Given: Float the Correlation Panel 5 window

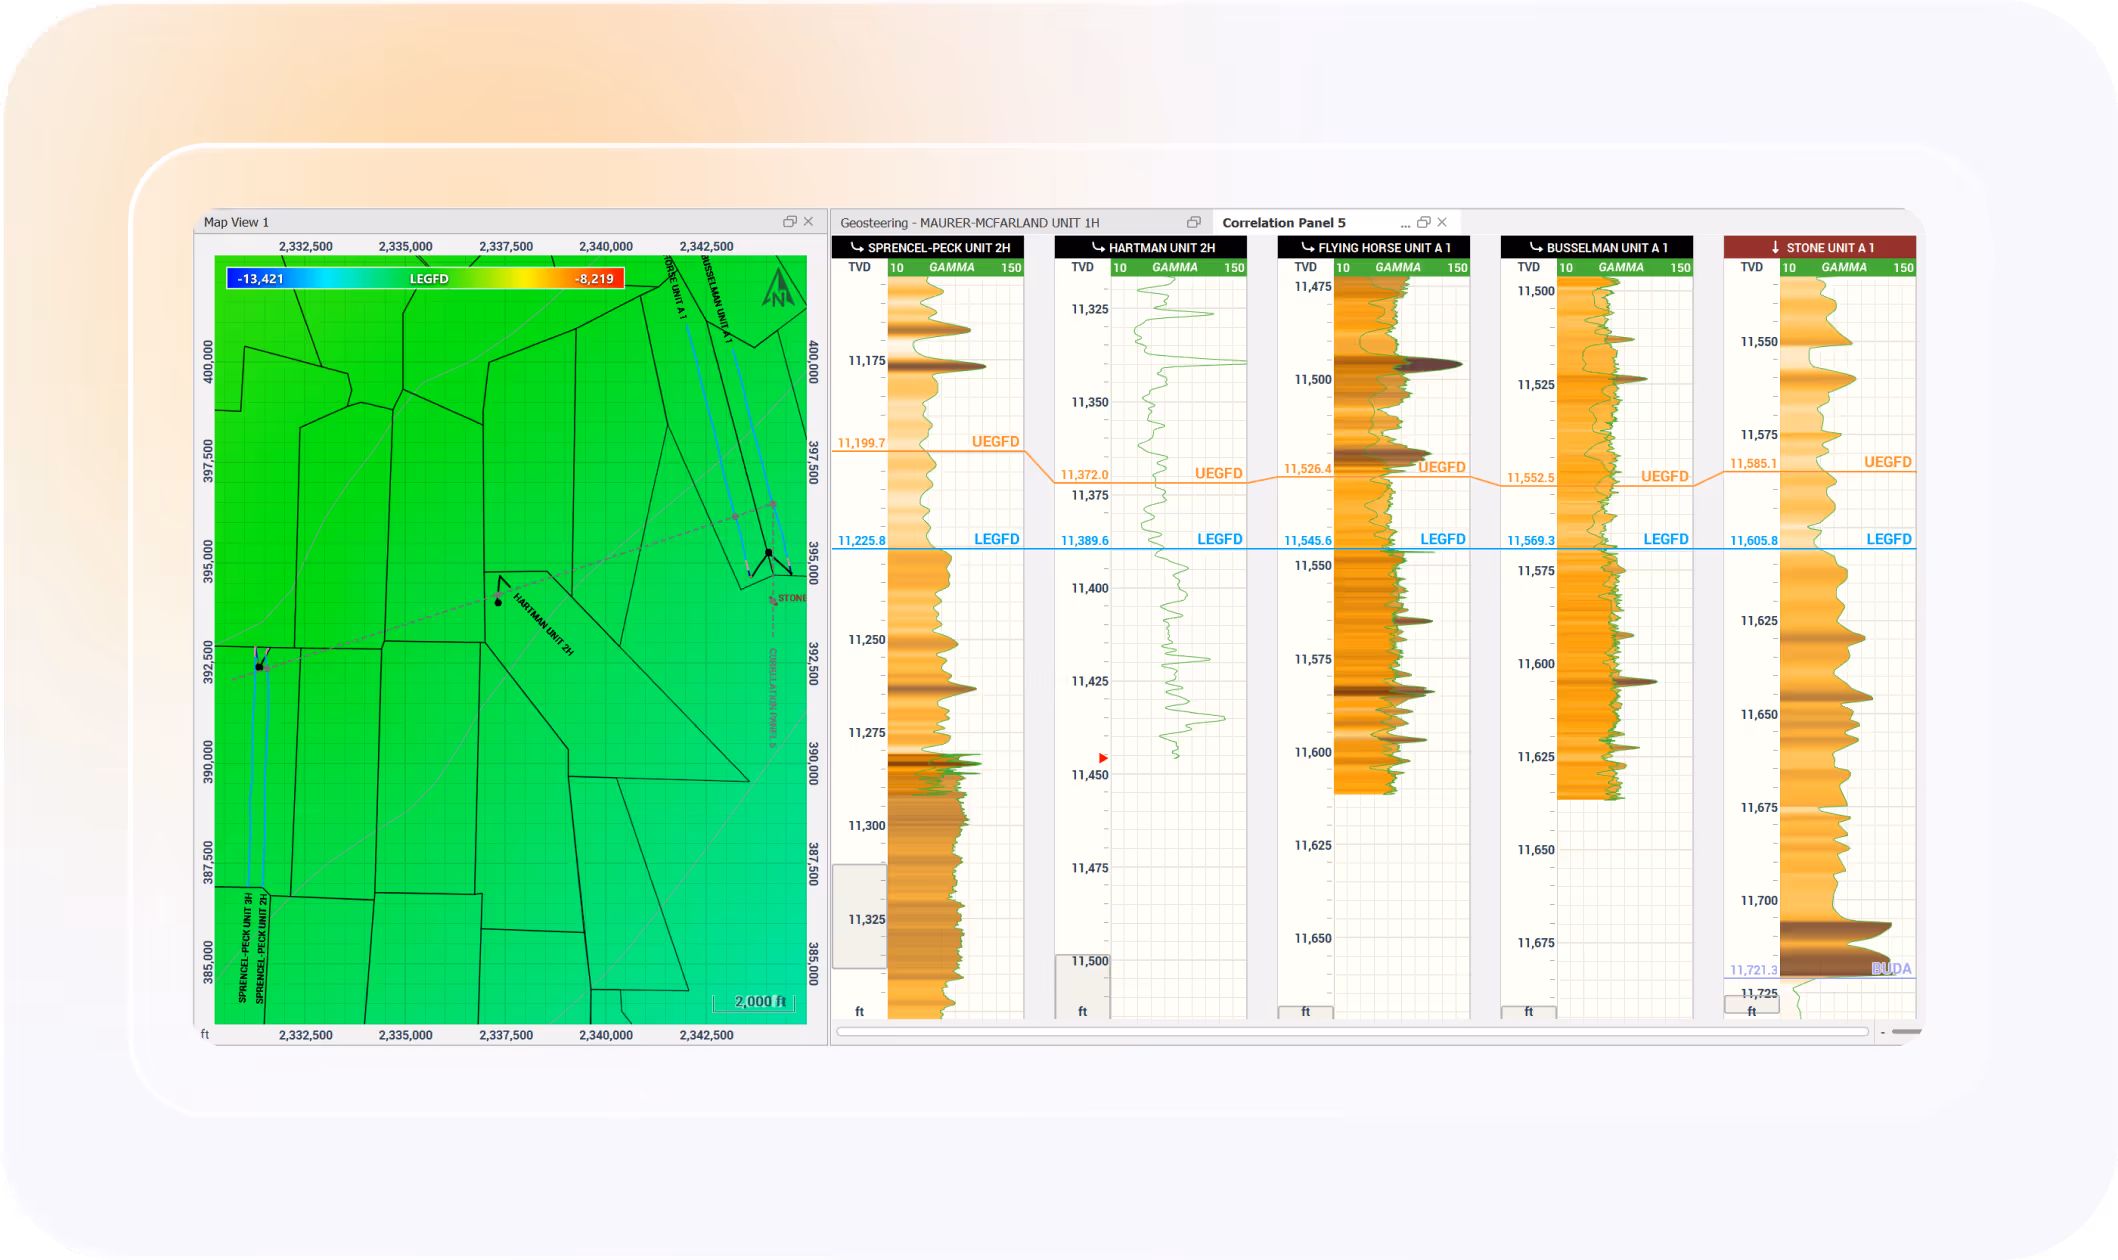Looking at the screenshot, I should click(1424, 222).
